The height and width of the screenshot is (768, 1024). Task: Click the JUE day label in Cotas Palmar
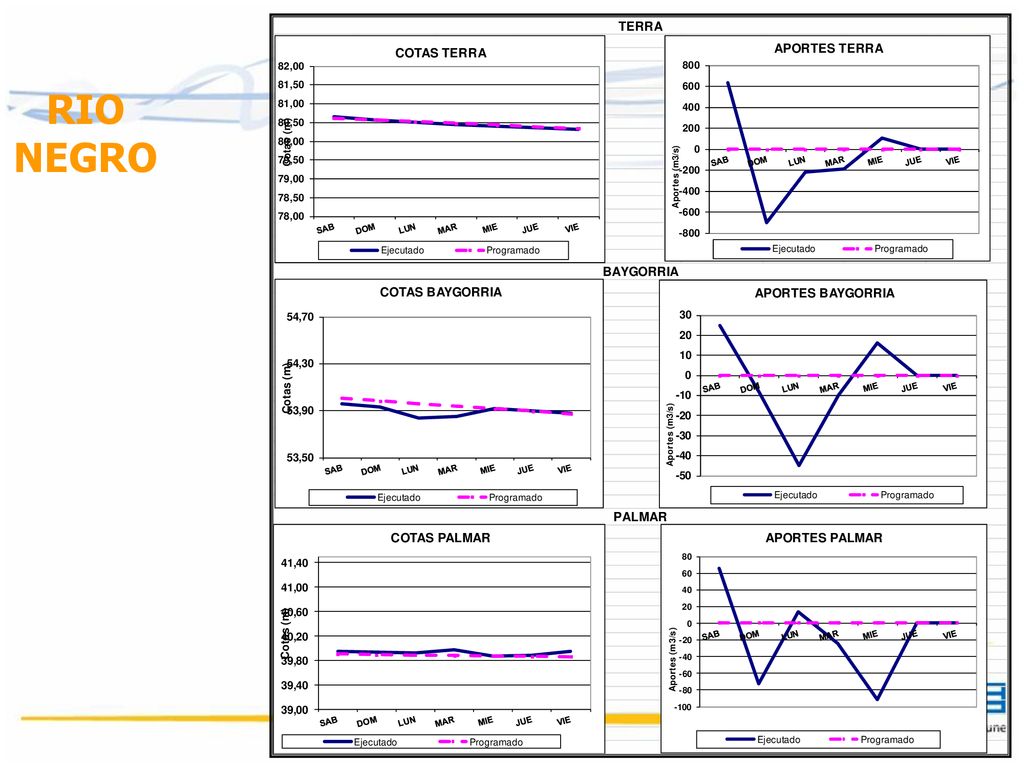[524, 721]
